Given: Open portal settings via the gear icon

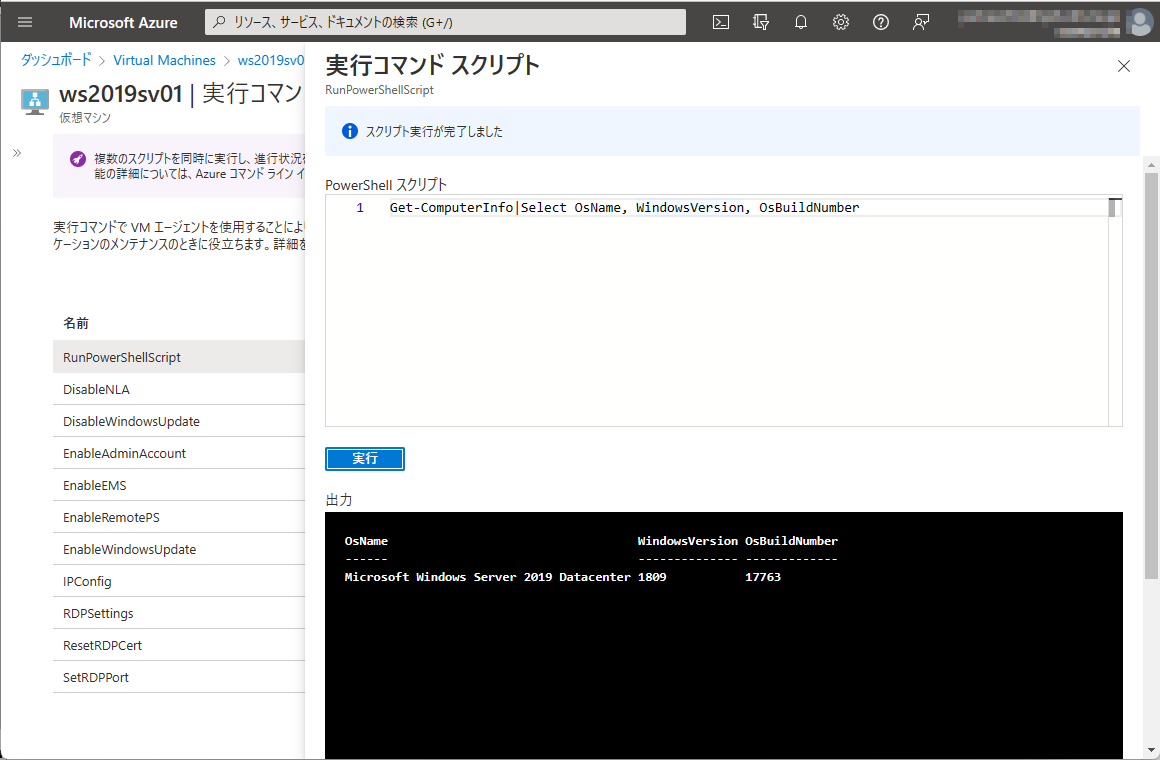Looking at the screenshot, I should 840,21.
